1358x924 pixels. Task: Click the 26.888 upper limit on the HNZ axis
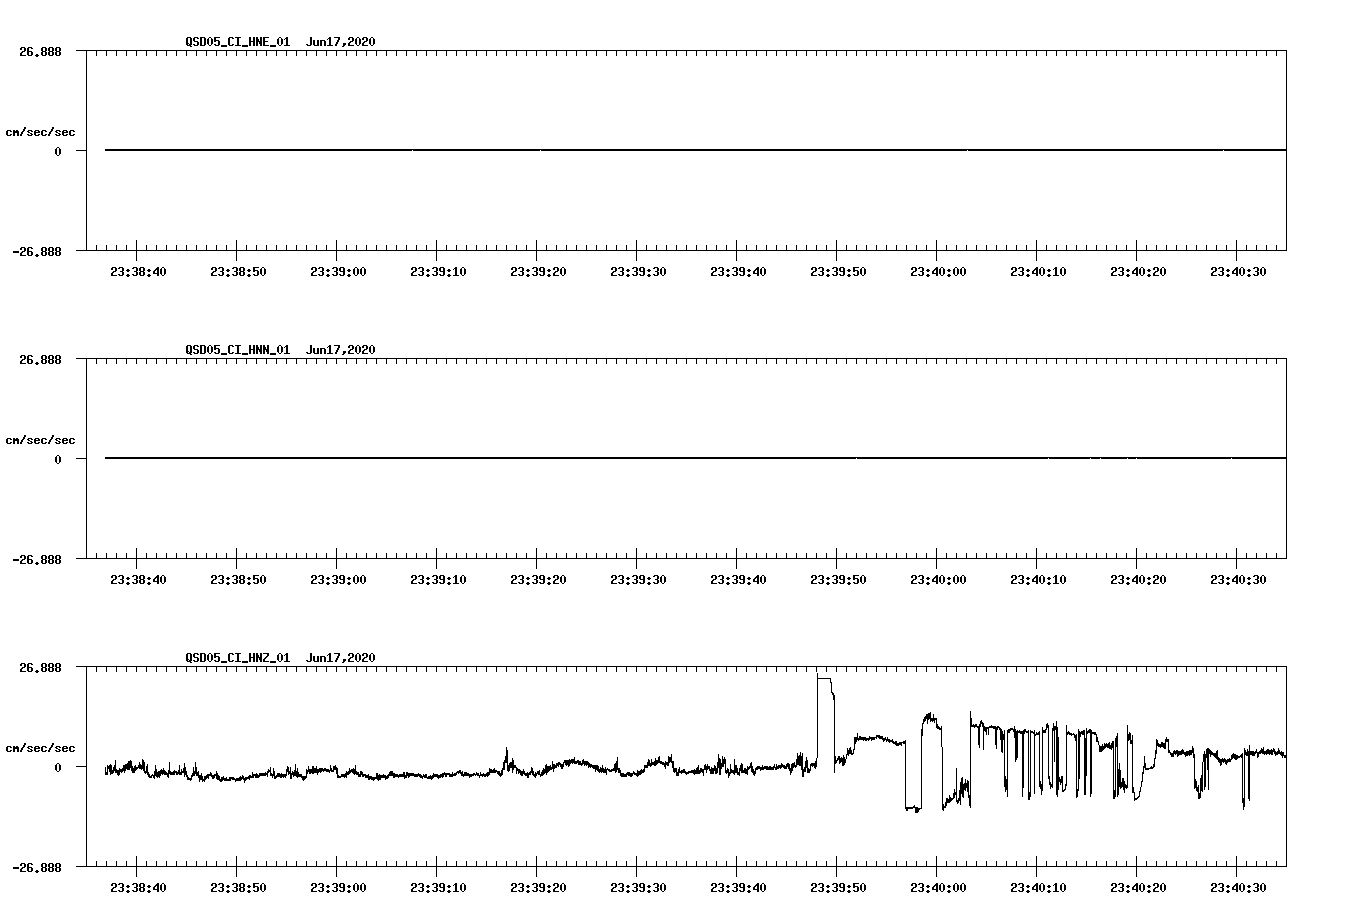[x=40, y=667]
